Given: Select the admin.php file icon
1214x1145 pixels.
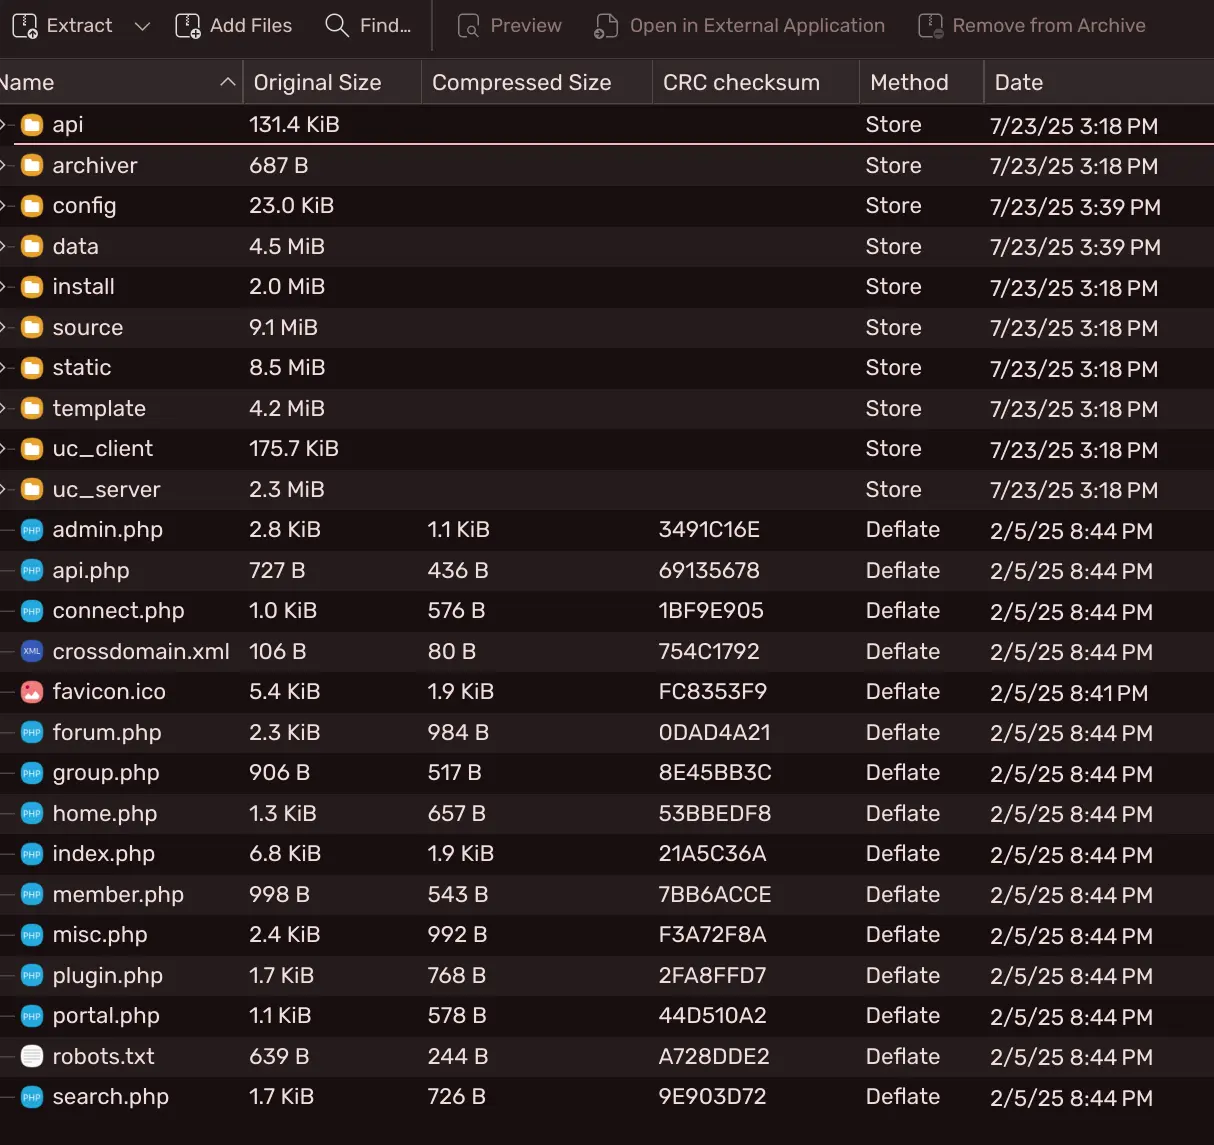Looking at the screenshot, I should 32,530.
